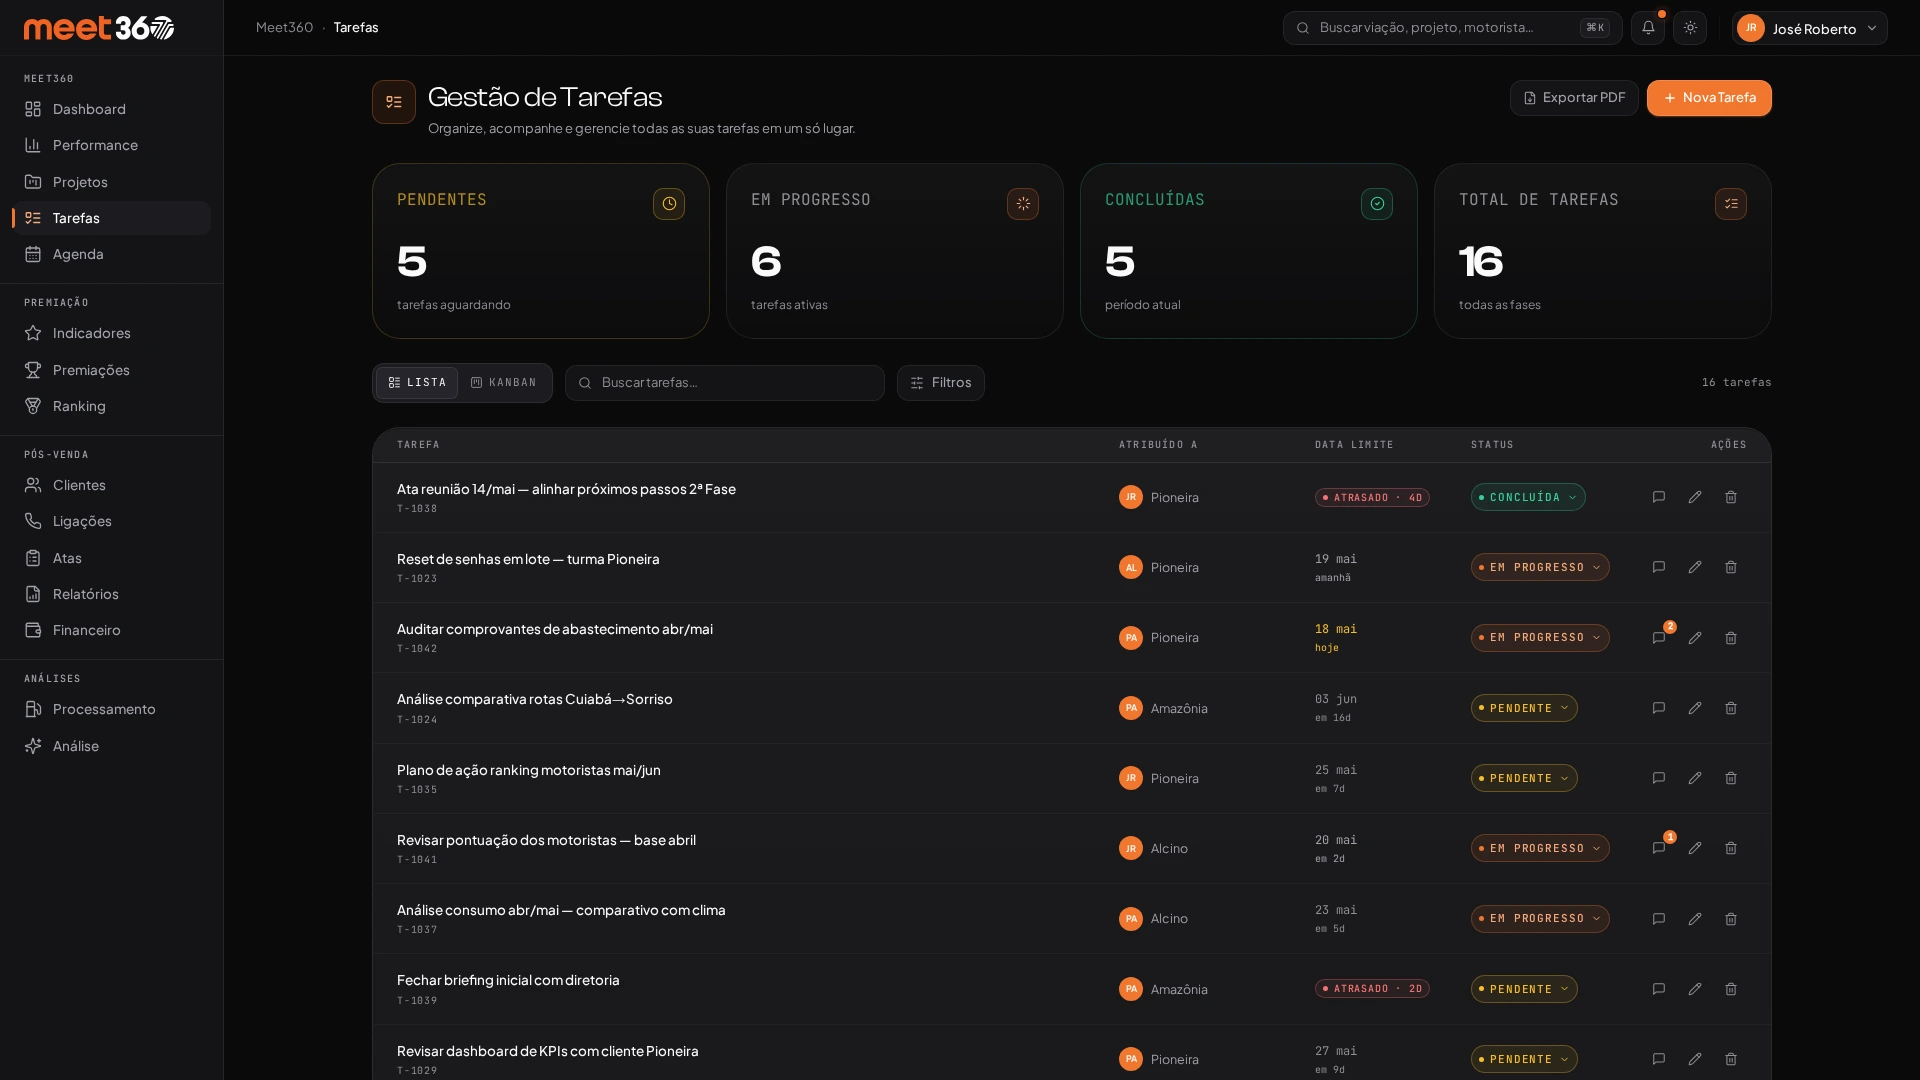Toggle light/dark theme sun icon

pos(1690,28)
